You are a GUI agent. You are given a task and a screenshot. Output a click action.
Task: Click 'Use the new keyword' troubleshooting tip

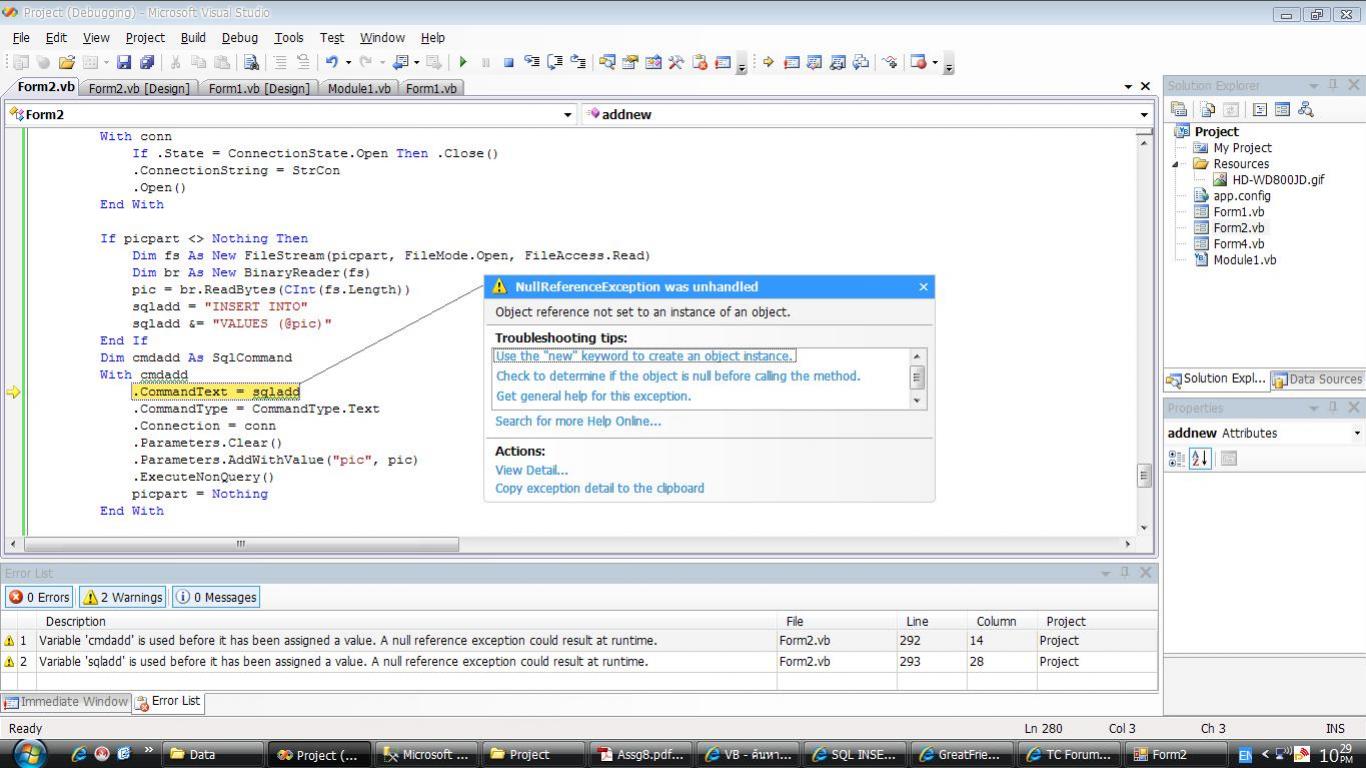[644, 356]
